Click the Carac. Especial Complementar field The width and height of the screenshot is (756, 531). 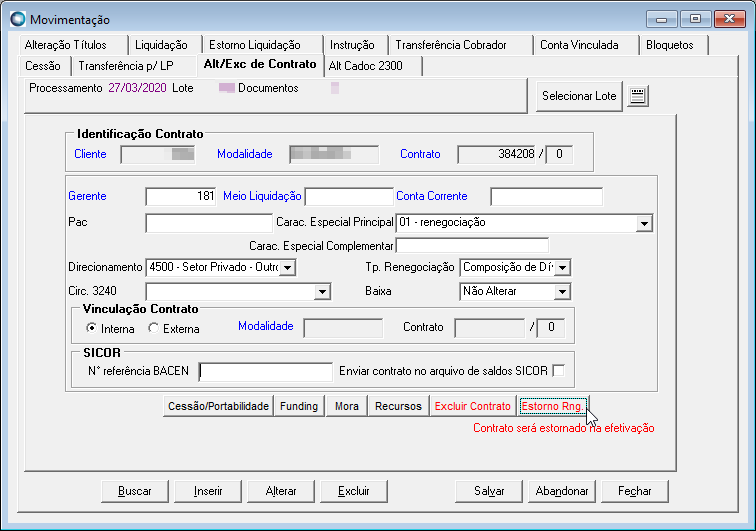472,245
